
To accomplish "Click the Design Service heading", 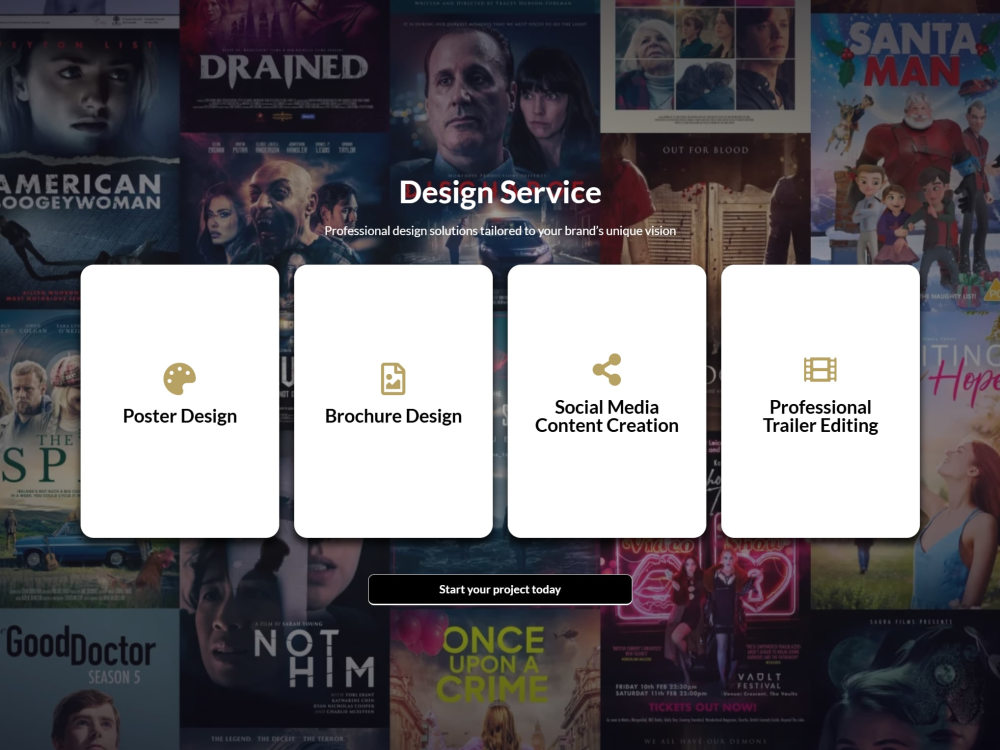I will [500, 192].
